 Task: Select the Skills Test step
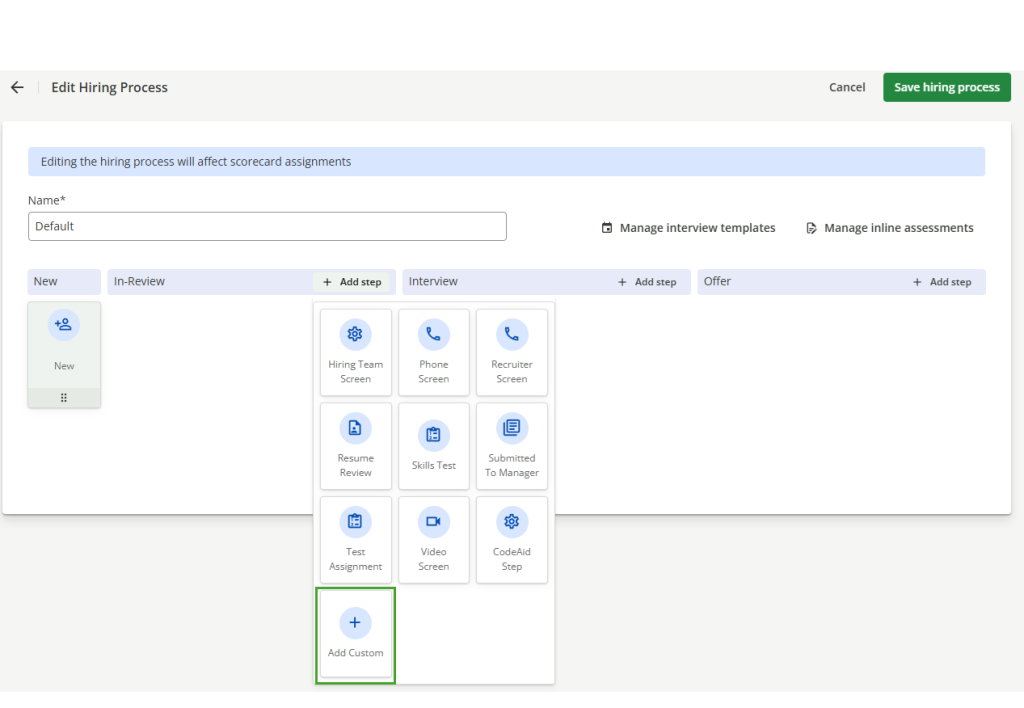coord(433,445)
